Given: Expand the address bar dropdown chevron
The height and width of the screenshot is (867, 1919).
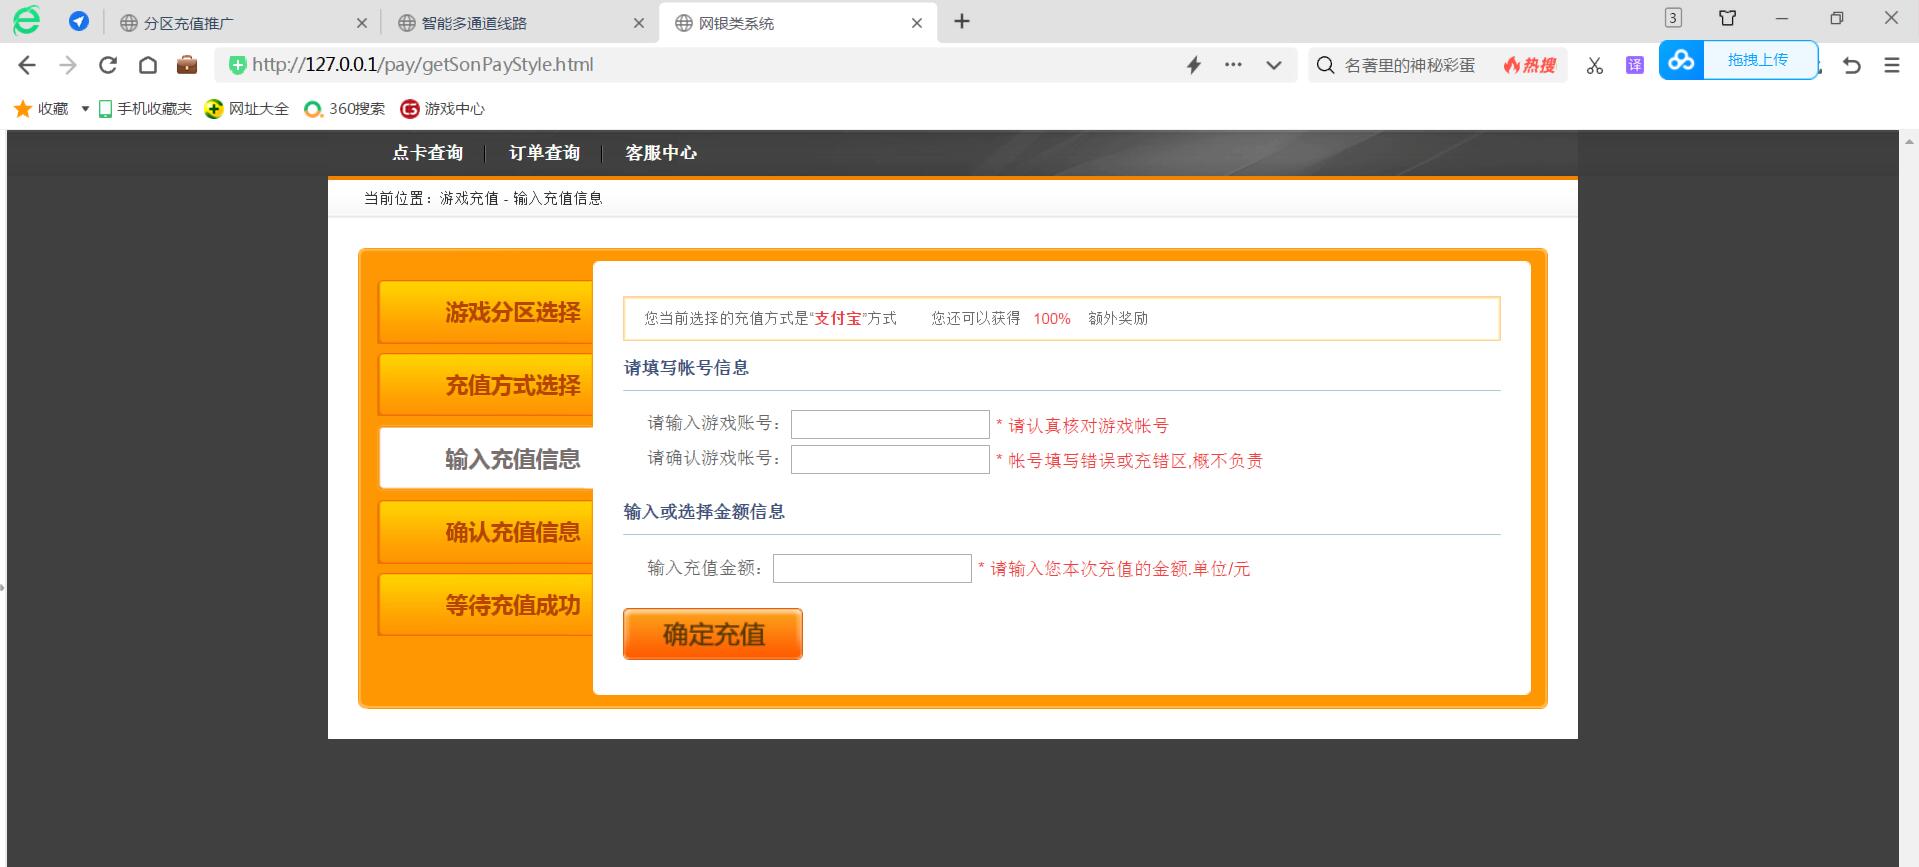Looking at the screenshot, I should coord(1273,65).
